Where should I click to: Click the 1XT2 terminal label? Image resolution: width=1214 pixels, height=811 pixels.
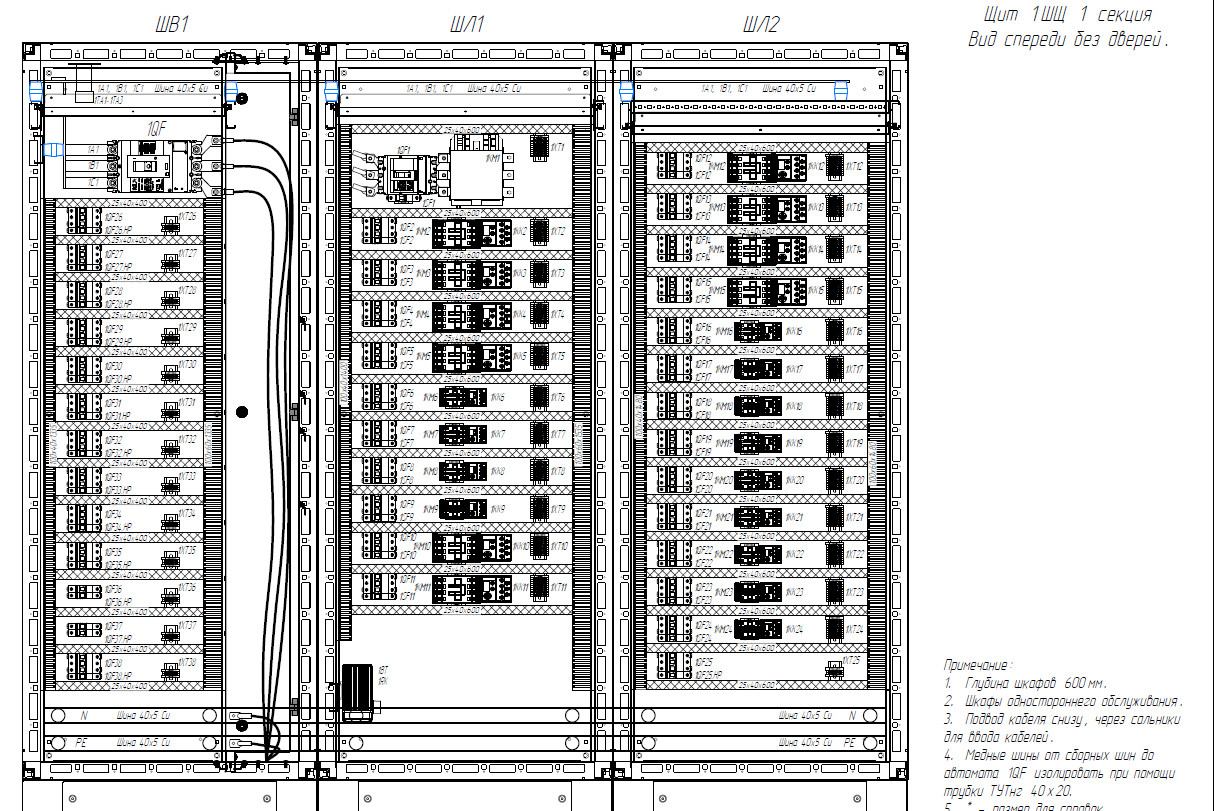pyautogui.click(x=557, y=231)
